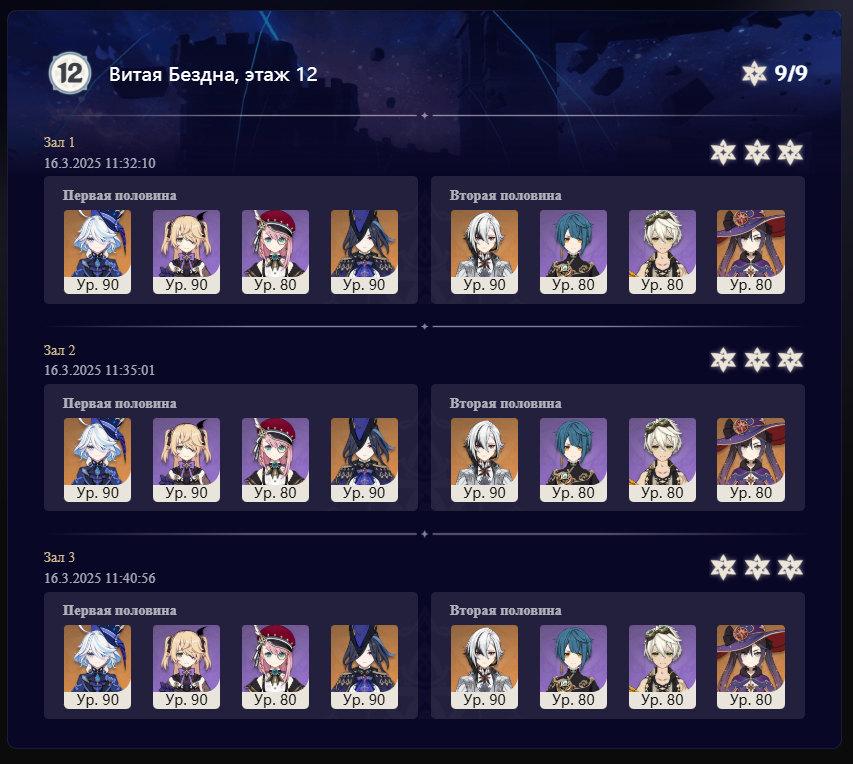This screenshot has width=853, height=764.
Task: Click Arlecchino portrait in Зал 2 second half
Action: pyautogui.click(x=484, y=460)
